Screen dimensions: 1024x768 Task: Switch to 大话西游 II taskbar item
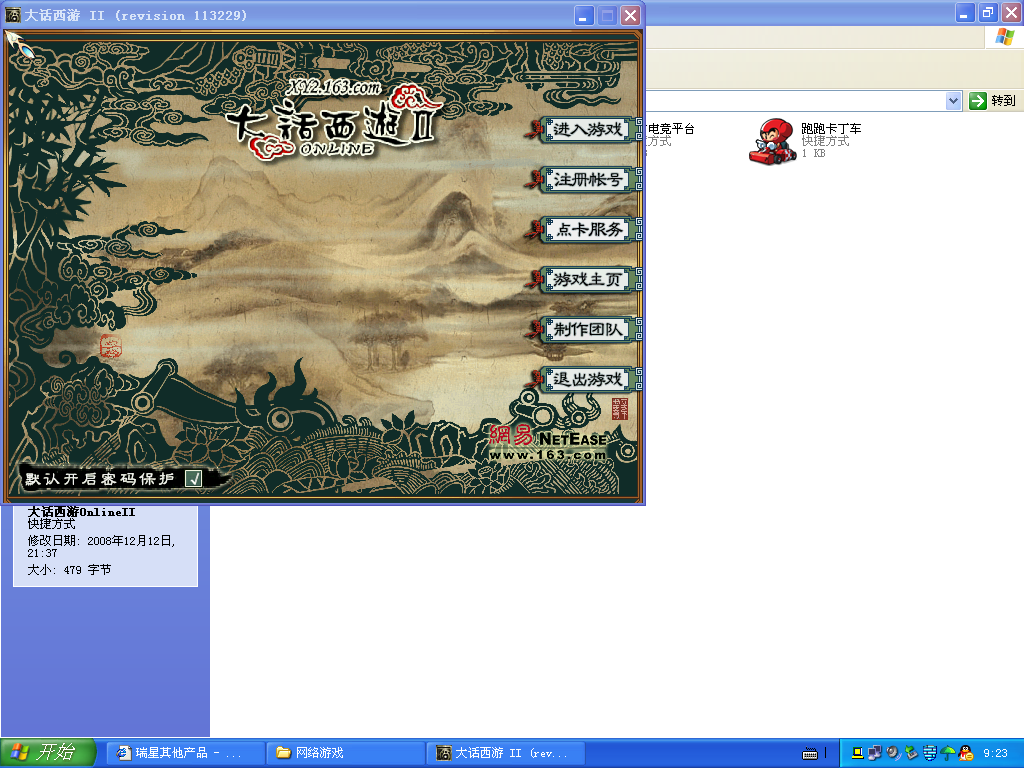(506, 753)
